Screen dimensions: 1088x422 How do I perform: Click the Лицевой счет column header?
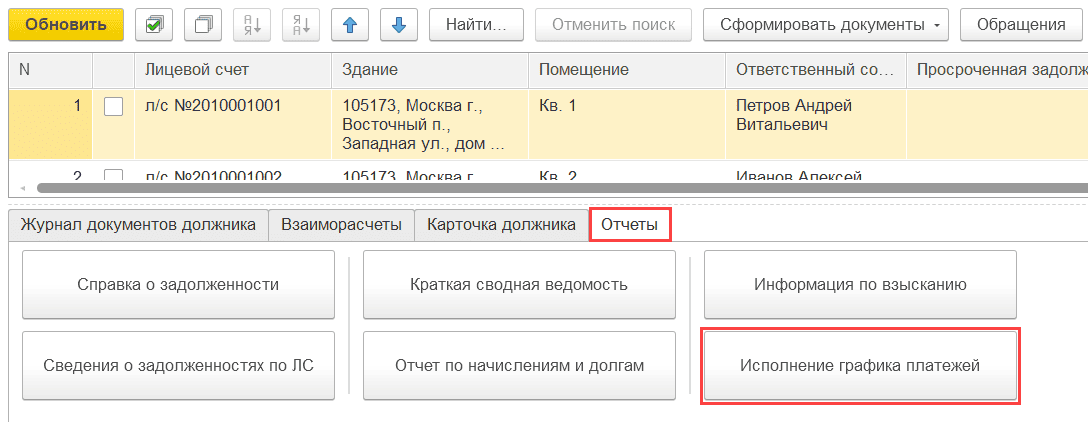(197, 70)
